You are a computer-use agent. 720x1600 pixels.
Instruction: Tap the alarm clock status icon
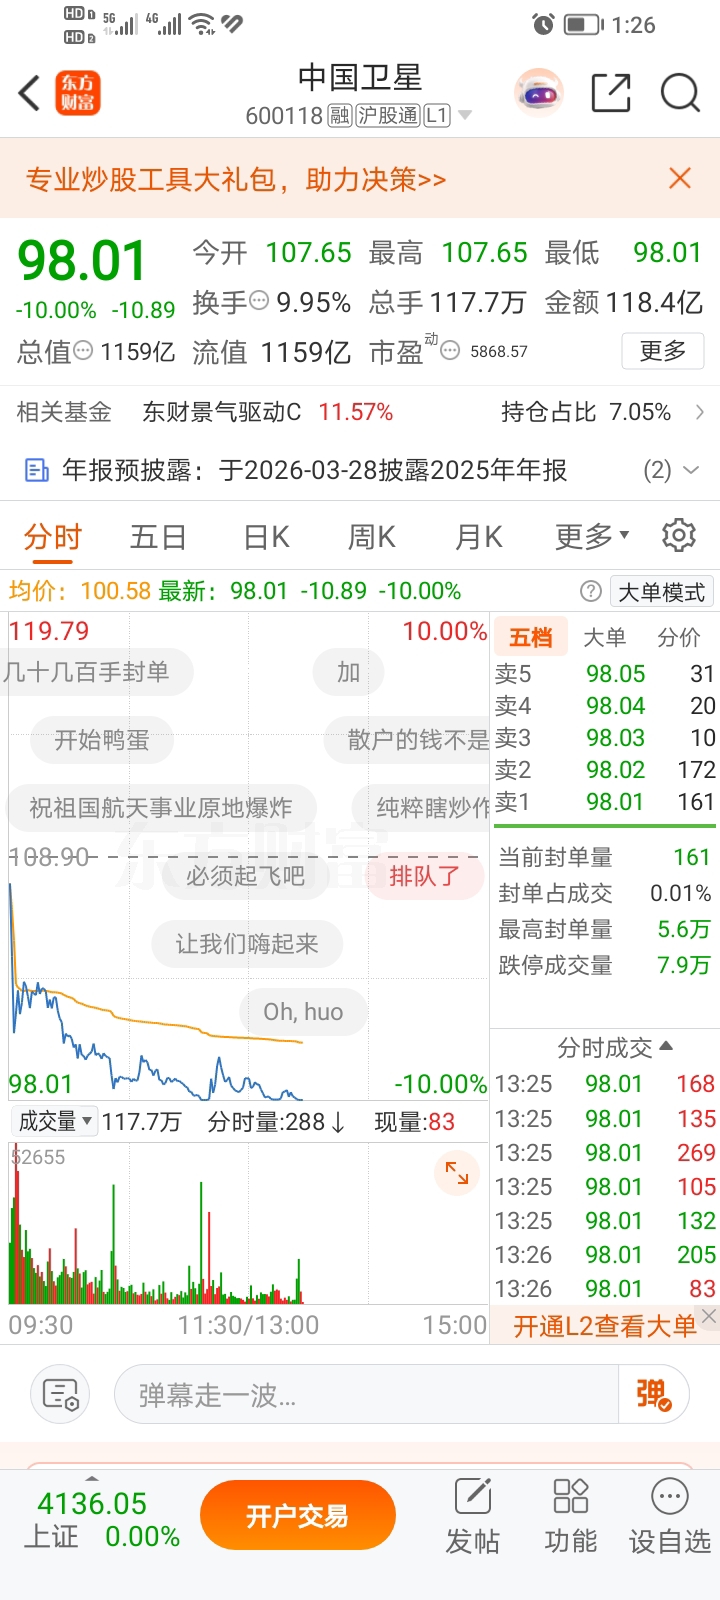coord(543,24)
